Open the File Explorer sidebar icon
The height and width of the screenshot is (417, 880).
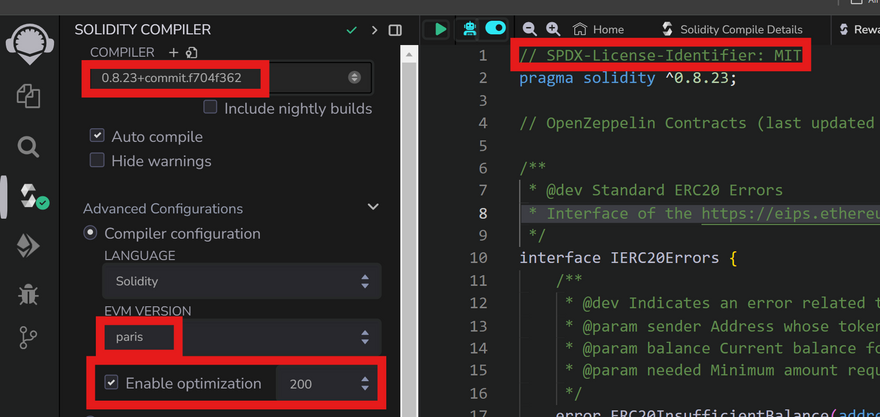pos(28,96)
